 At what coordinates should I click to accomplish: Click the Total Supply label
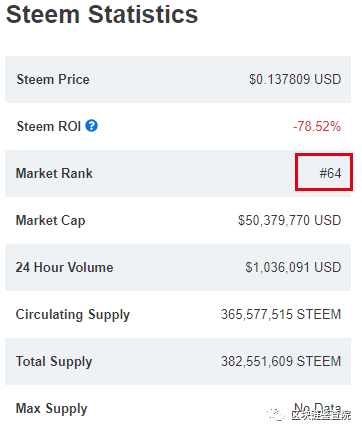54,362
